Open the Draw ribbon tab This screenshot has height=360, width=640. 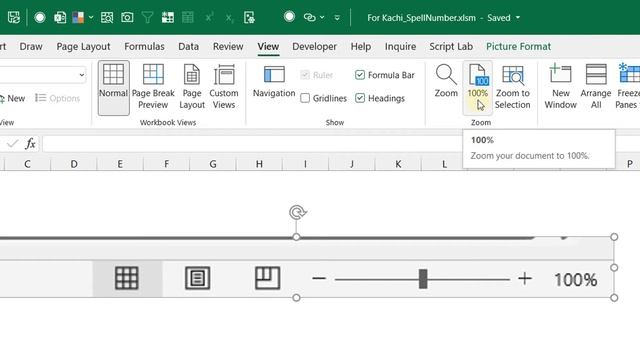(x=31, y=47)
